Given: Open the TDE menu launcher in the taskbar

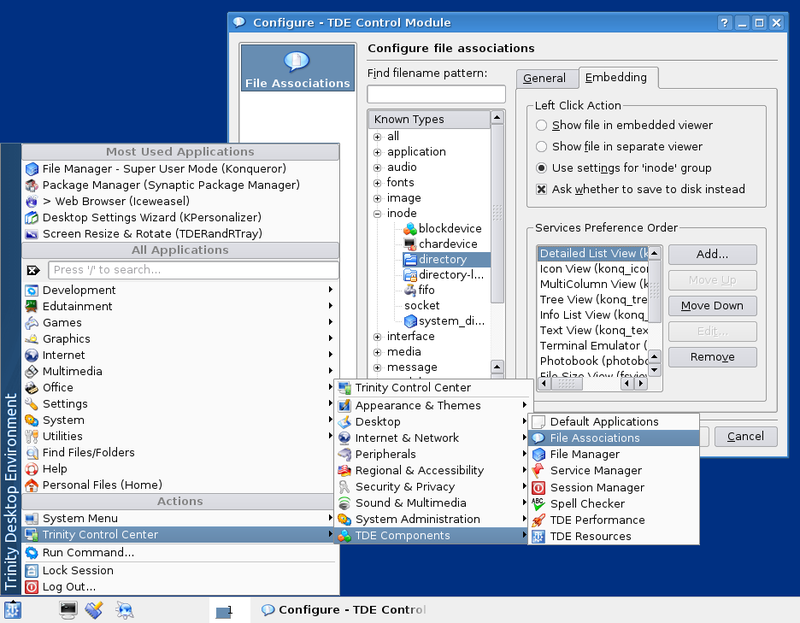Looking at the screenshot, I should (x=12, y=610).
